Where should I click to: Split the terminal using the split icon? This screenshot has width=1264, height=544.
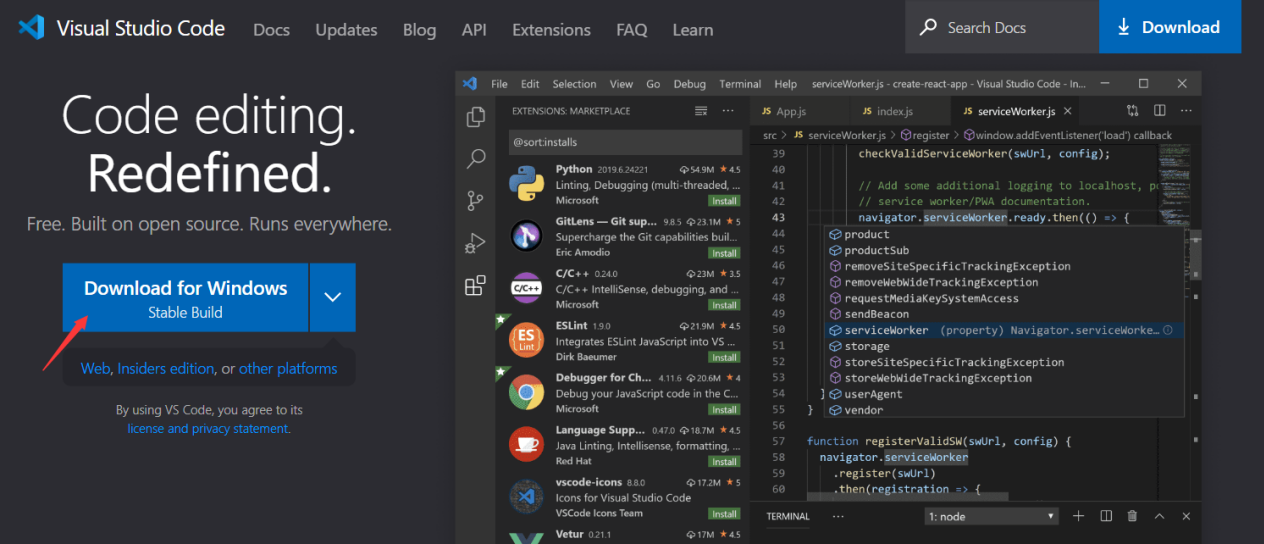point(1106,516)
